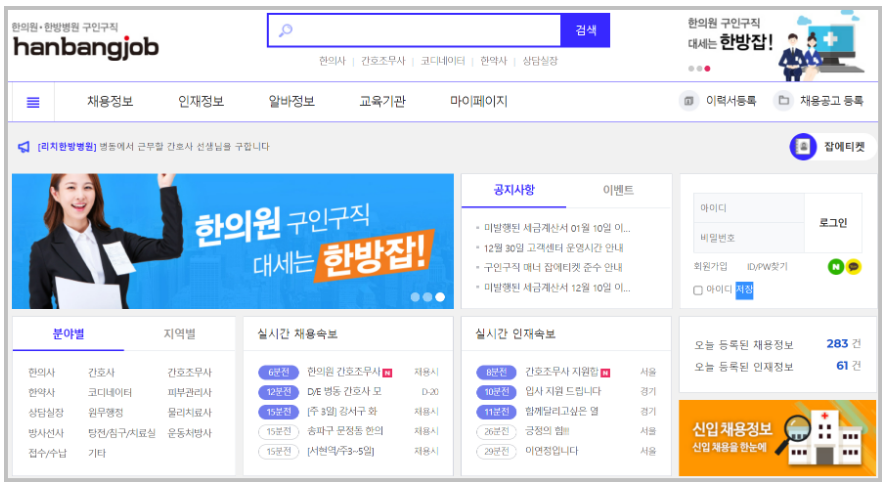Select 방사선사 category
This screenshot has width=884, height=484.
(x=46, y=433)
